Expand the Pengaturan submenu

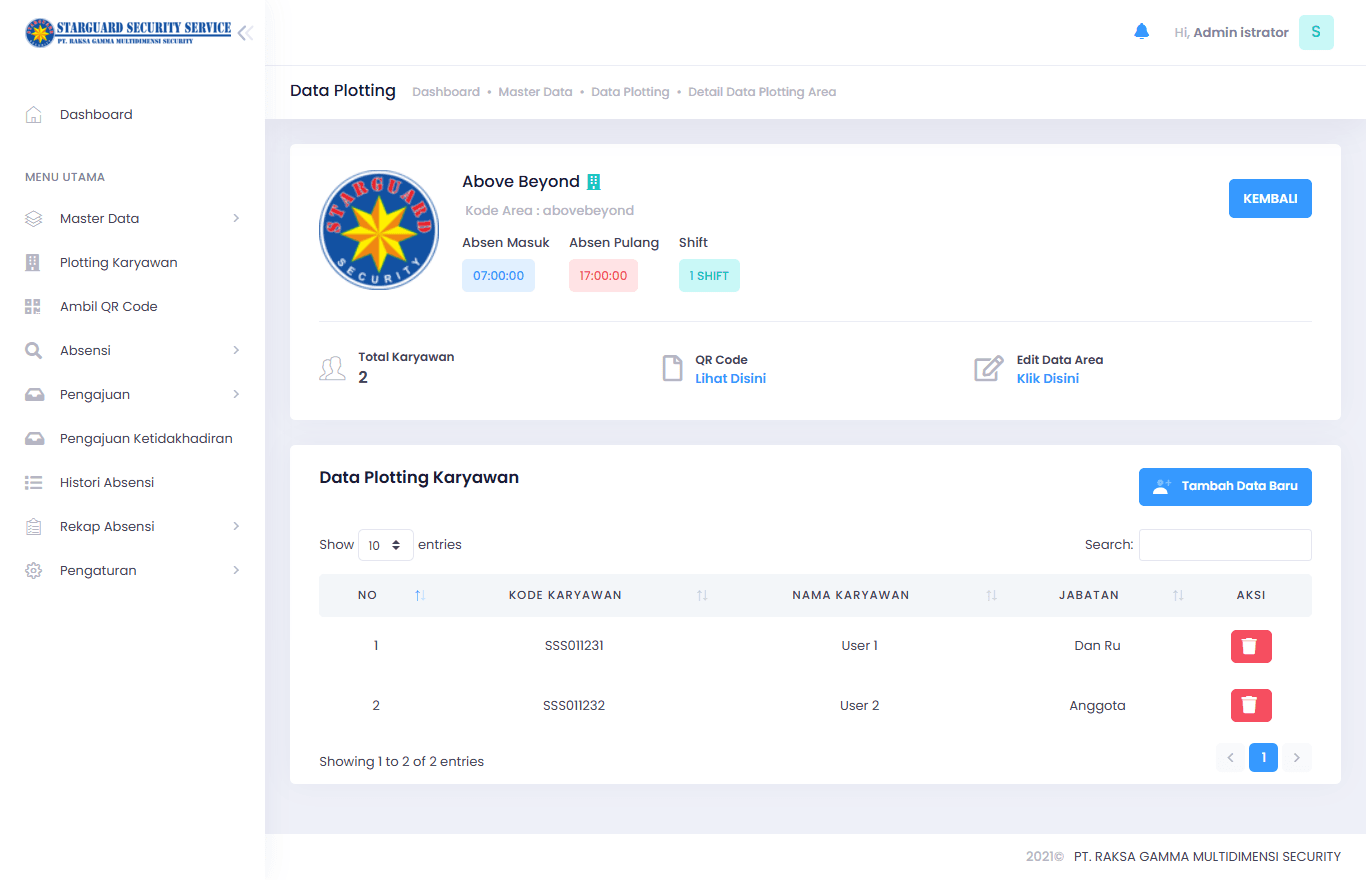click(132, 571)
